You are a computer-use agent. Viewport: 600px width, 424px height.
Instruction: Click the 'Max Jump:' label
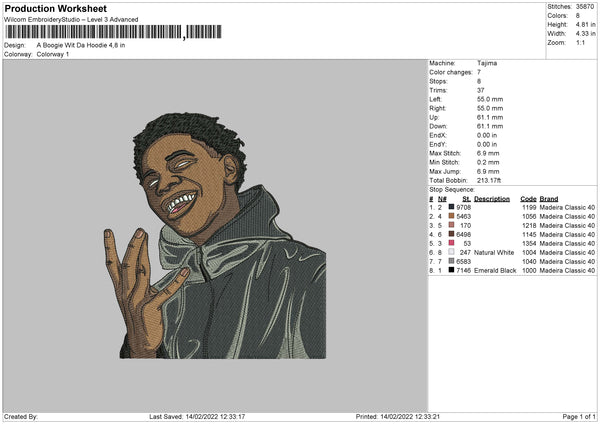[x=445, y=172]
